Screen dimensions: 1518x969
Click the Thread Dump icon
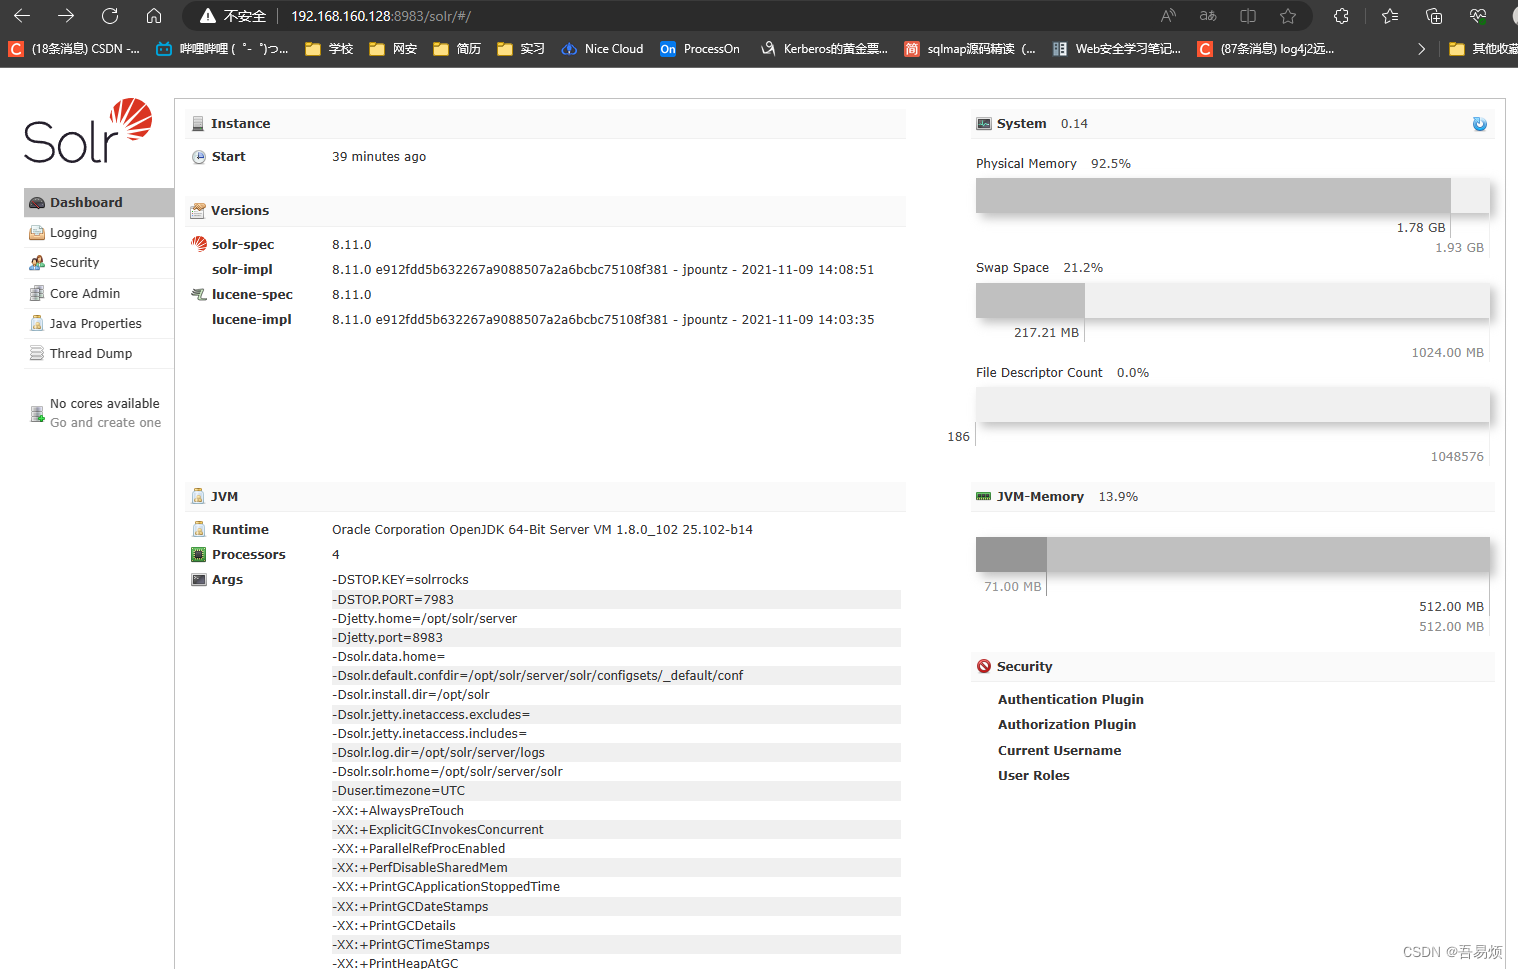(37, 353)
